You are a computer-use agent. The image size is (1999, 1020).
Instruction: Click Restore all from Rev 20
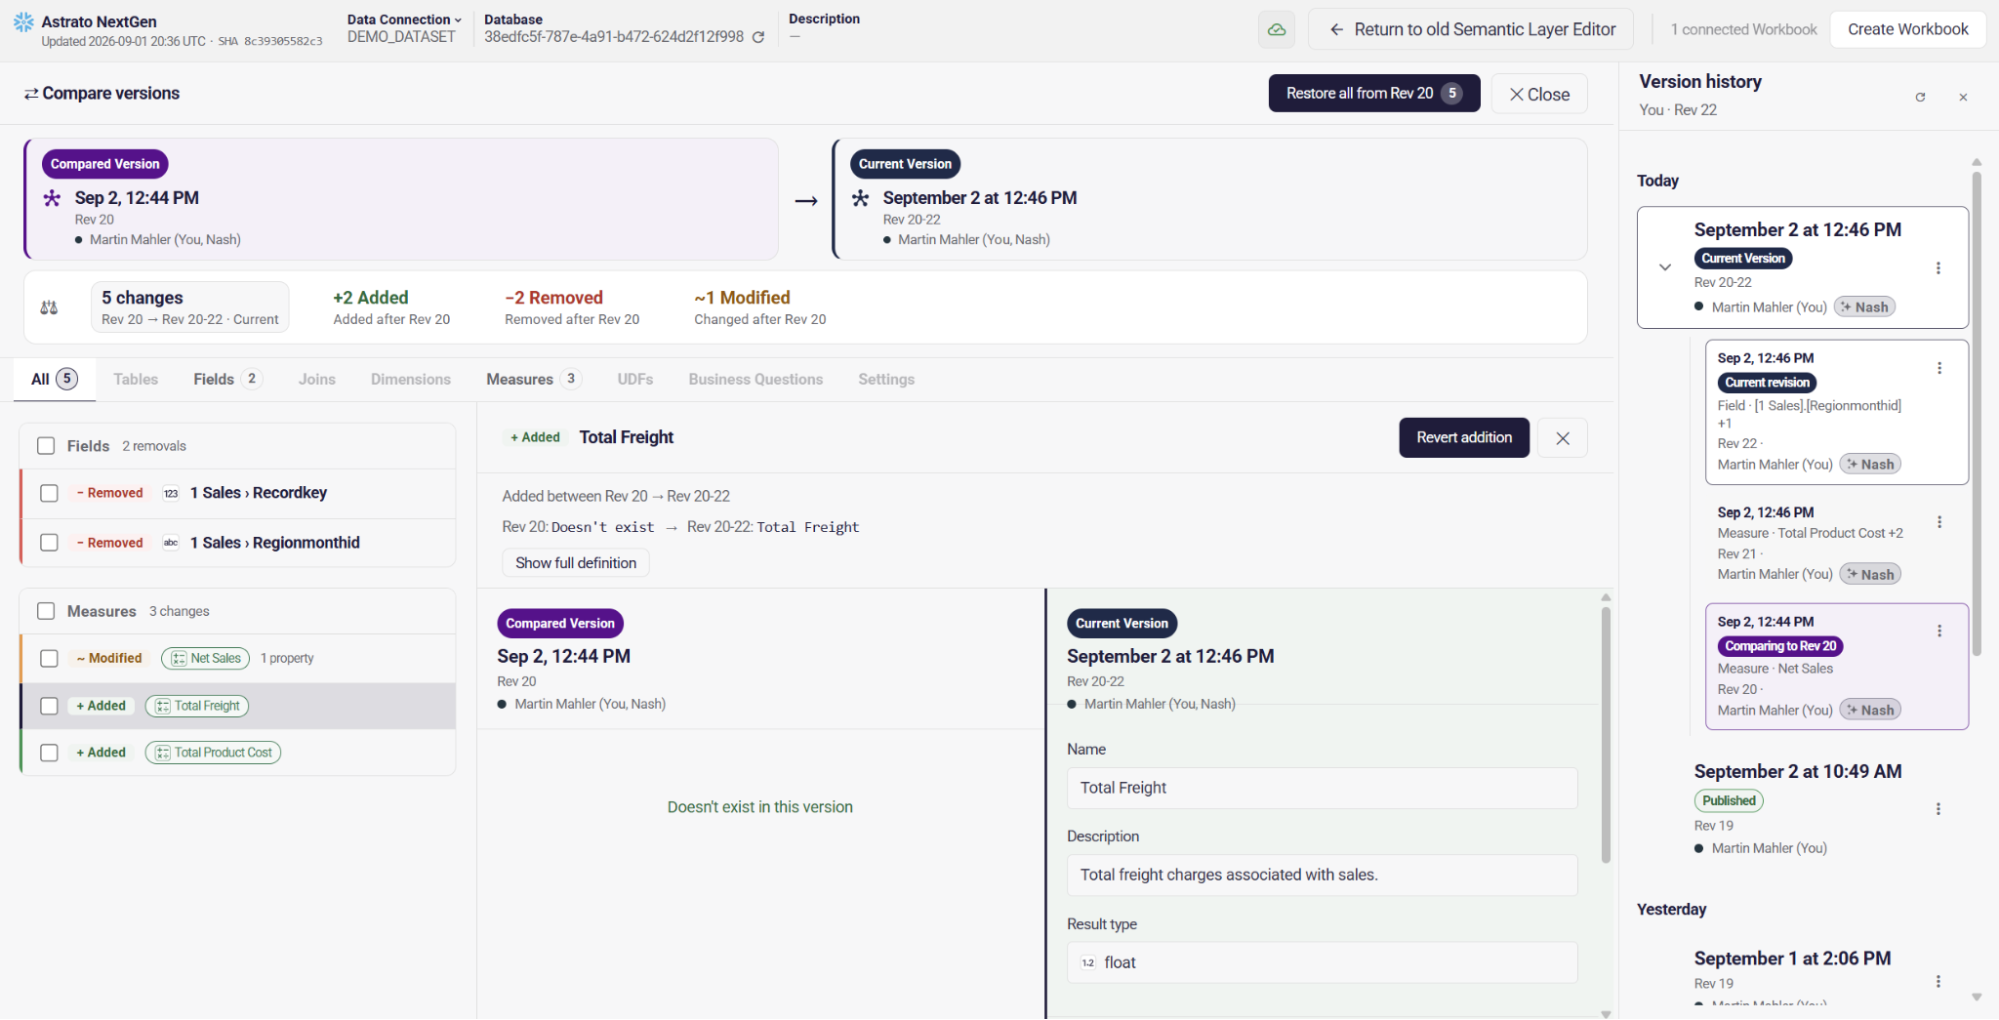click(1374, 93)
